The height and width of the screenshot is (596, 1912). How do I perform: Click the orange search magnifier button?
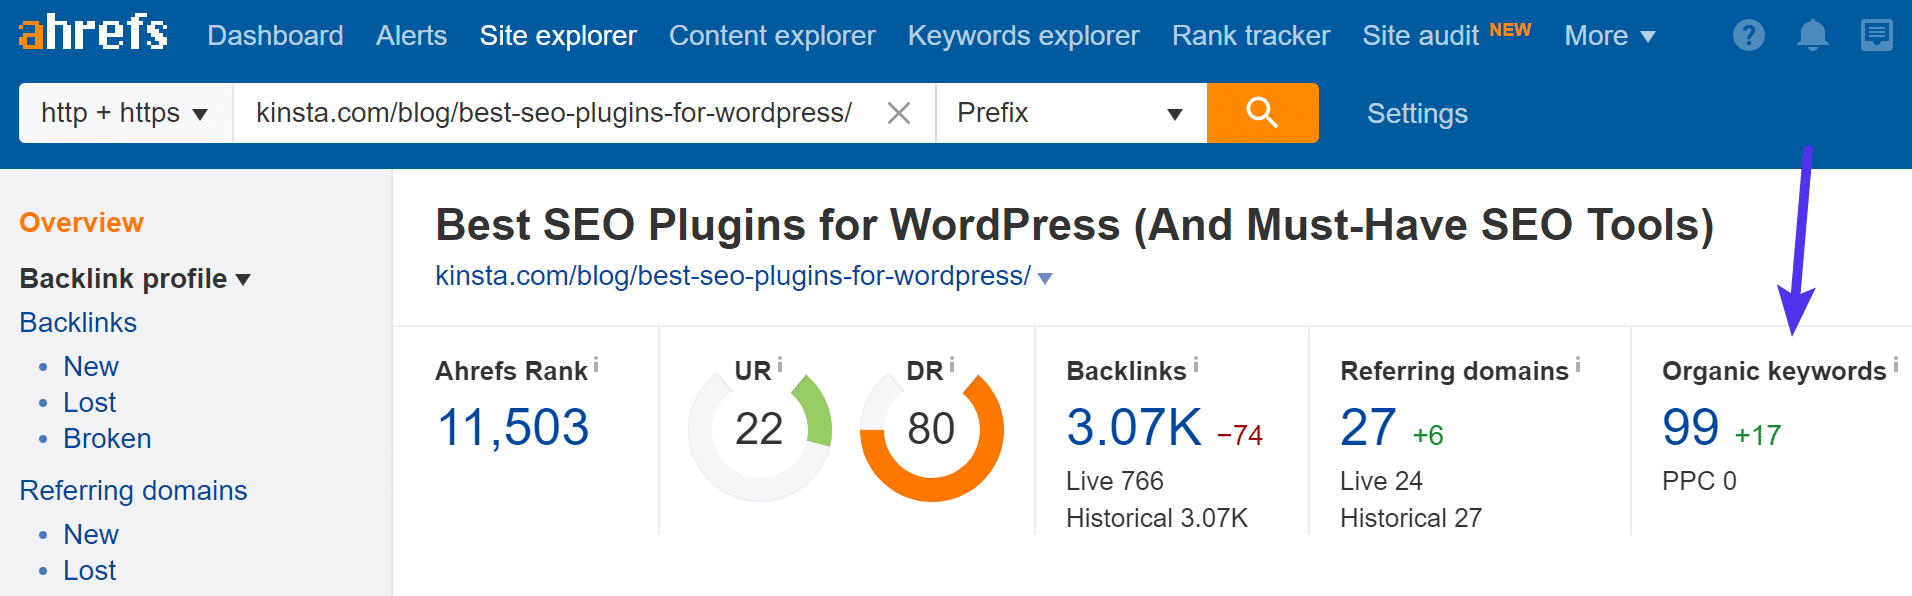pos(1262,113)
